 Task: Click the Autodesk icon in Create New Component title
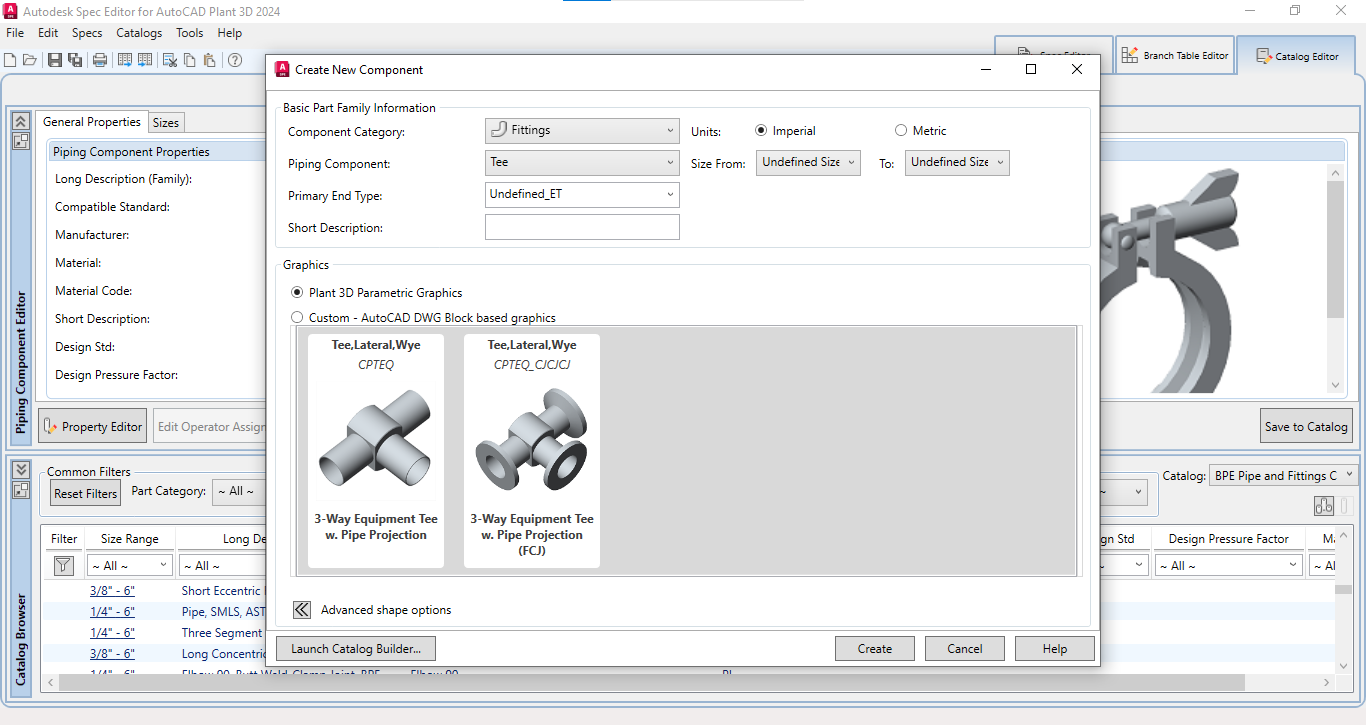coord(282,70)
